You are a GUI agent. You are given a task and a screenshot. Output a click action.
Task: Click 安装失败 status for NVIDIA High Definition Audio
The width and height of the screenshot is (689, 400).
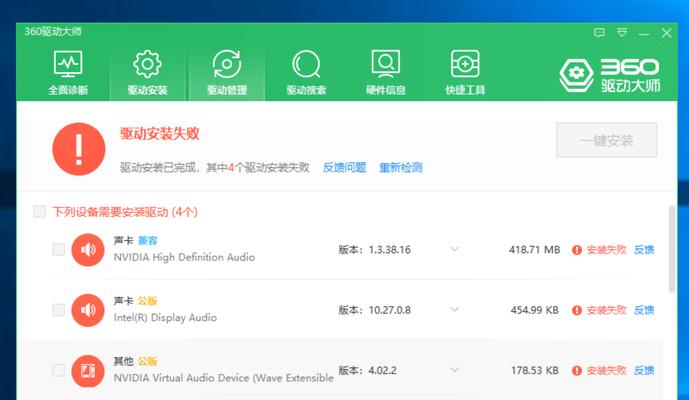coord(606,250)
